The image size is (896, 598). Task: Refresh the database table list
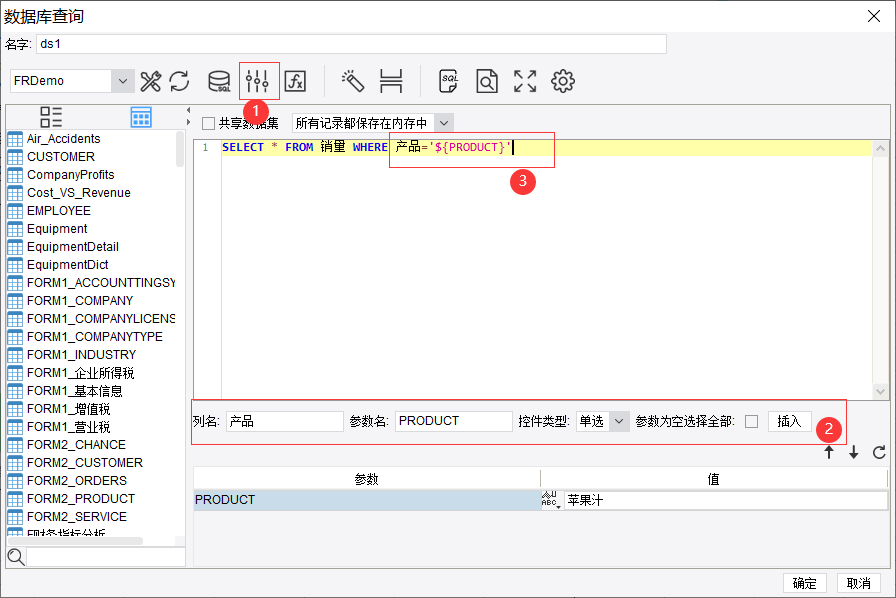tap(179, 81)
